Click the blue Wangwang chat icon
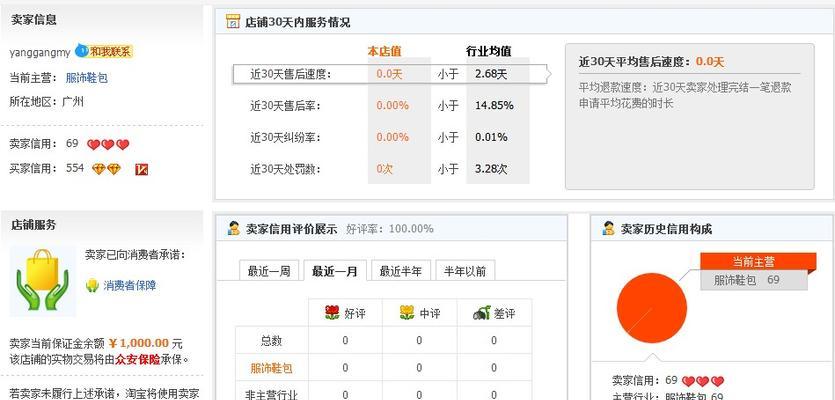 (81, 51)
